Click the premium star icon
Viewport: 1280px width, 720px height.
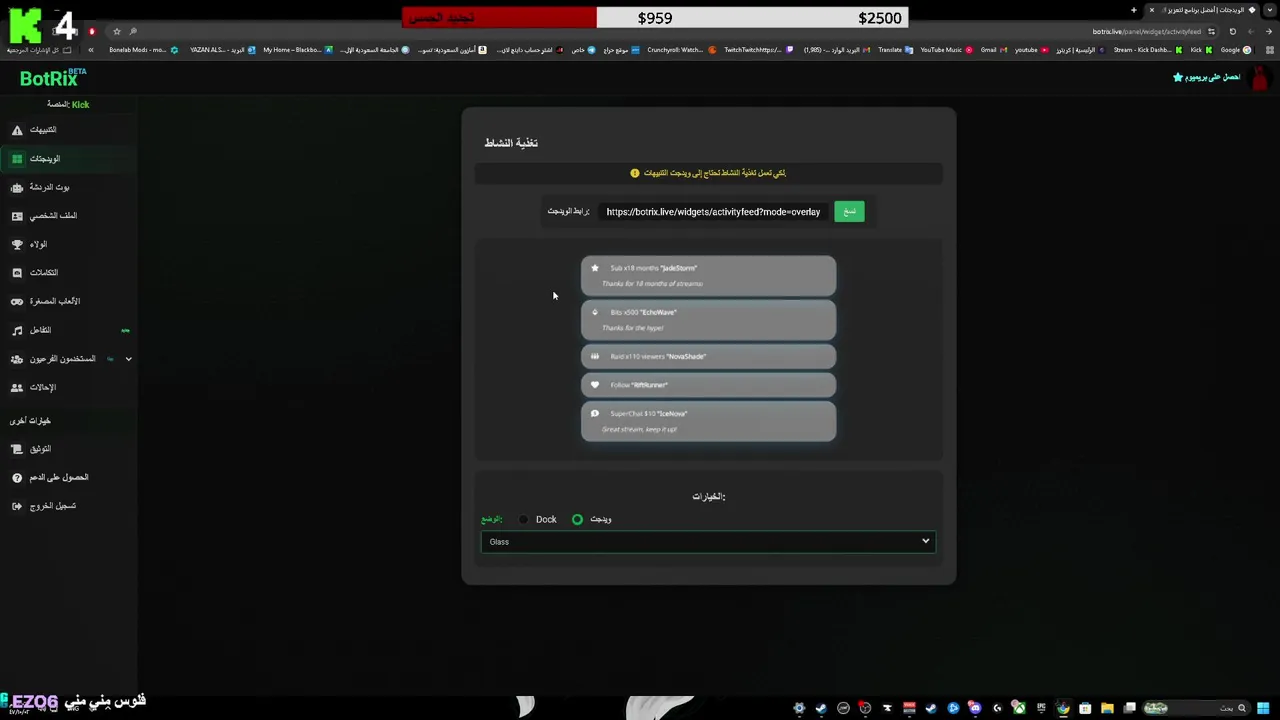[x=1178, y=77]
